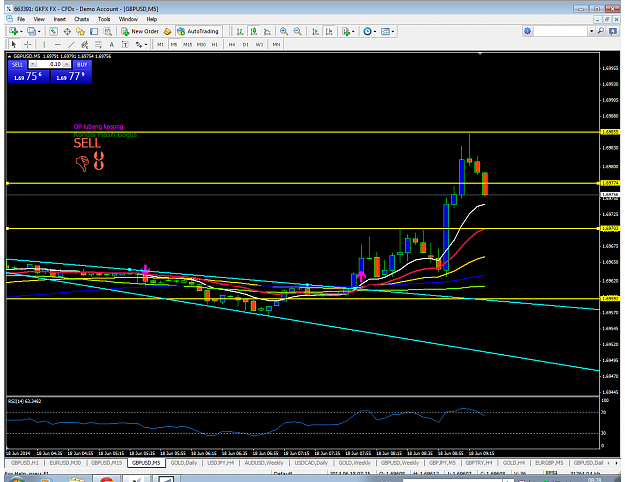Decrease lot volume with left arrow

coord(33,64)
